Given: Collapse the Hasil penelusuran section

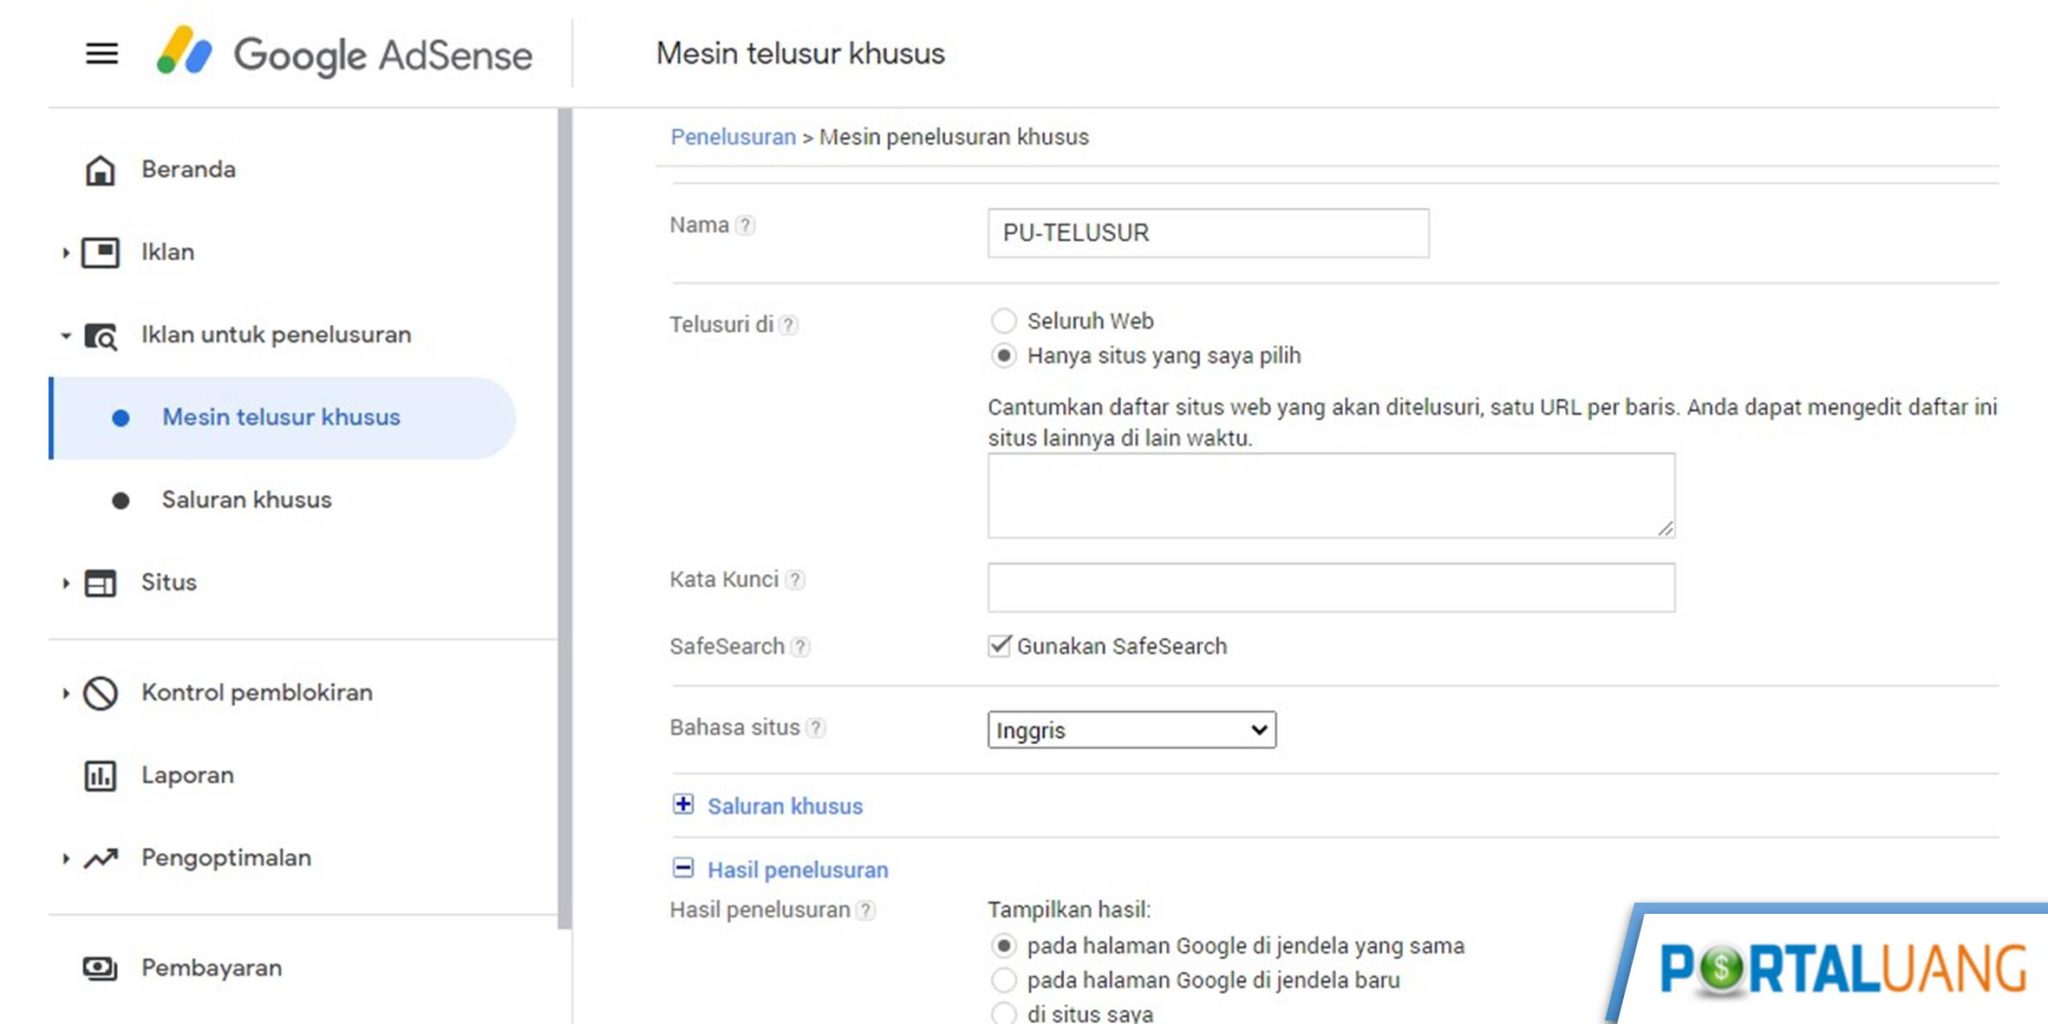Looking at the screenshot, I should coord(683,869).
